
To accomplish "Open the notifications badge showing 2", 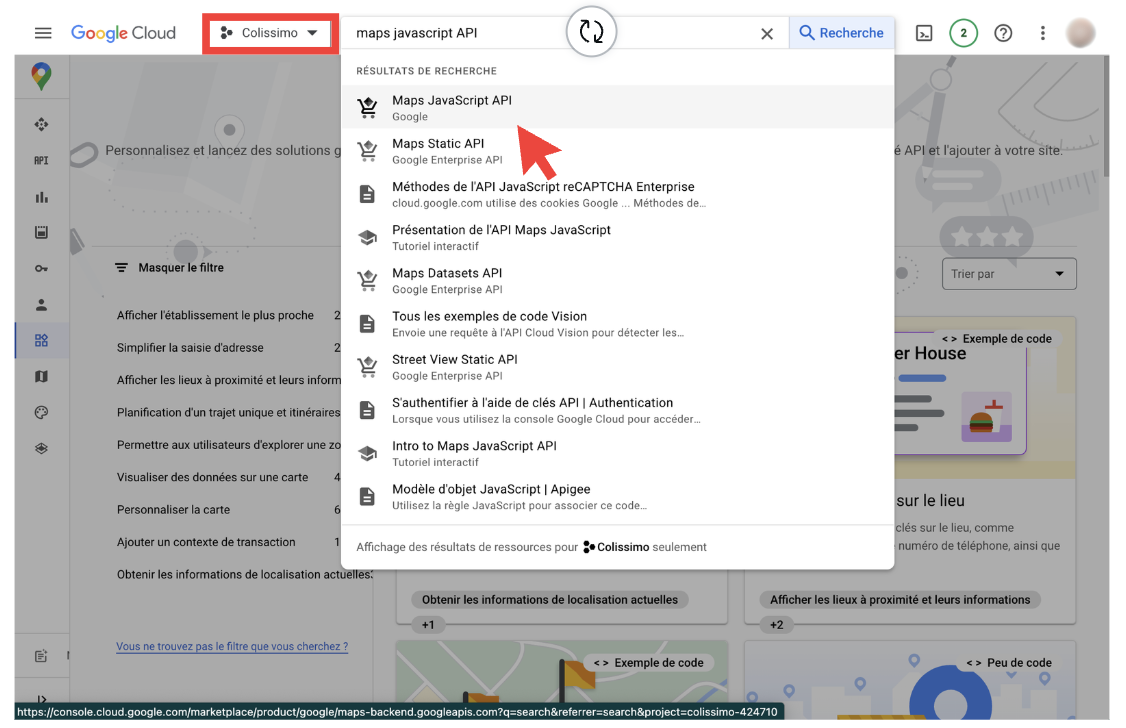I will click(x=964, y=33).
